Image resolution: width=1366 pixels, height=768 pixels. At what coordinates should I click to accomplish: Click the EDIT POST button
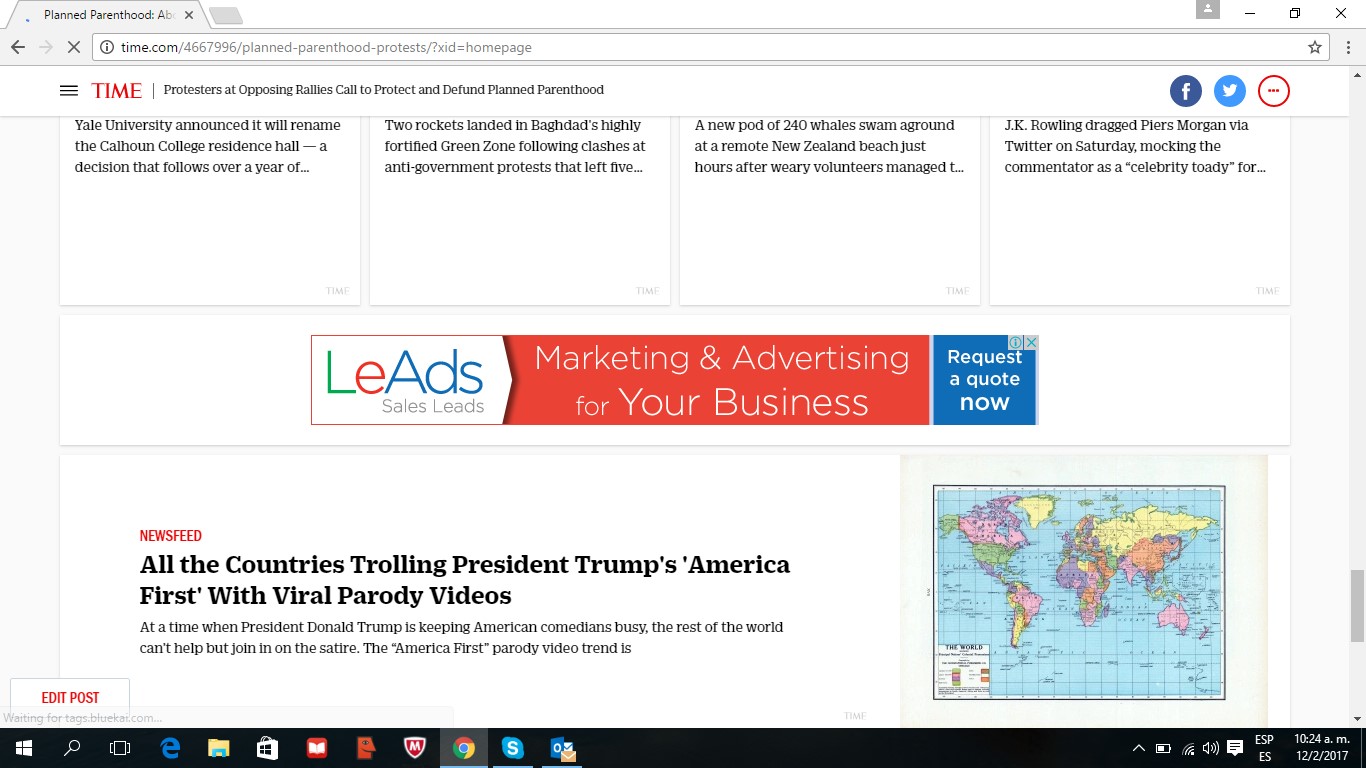point(70,698)
